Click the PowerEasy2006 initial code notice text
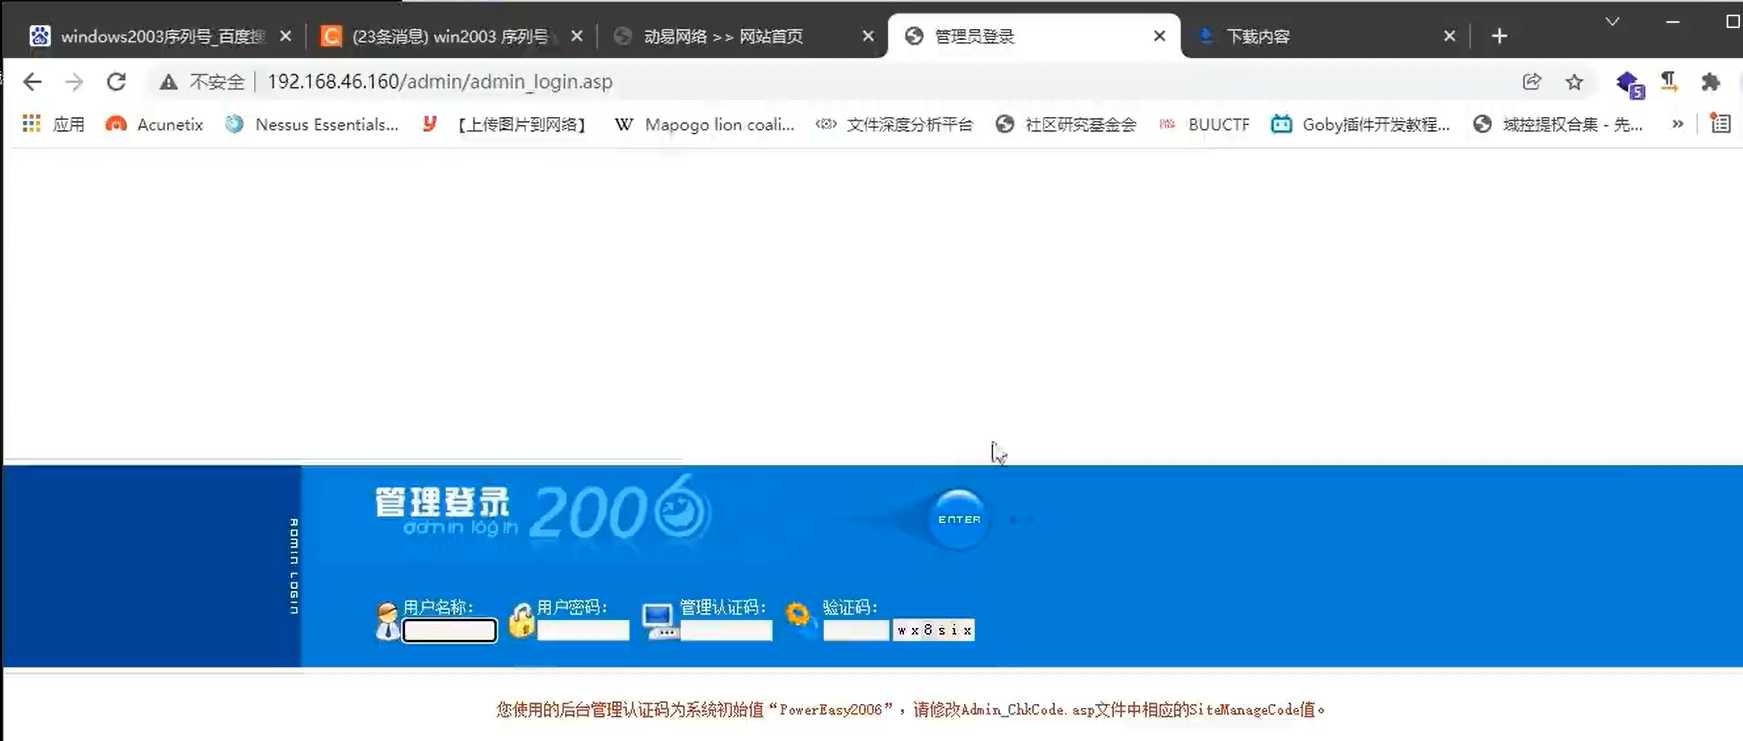 click(911, 710)
